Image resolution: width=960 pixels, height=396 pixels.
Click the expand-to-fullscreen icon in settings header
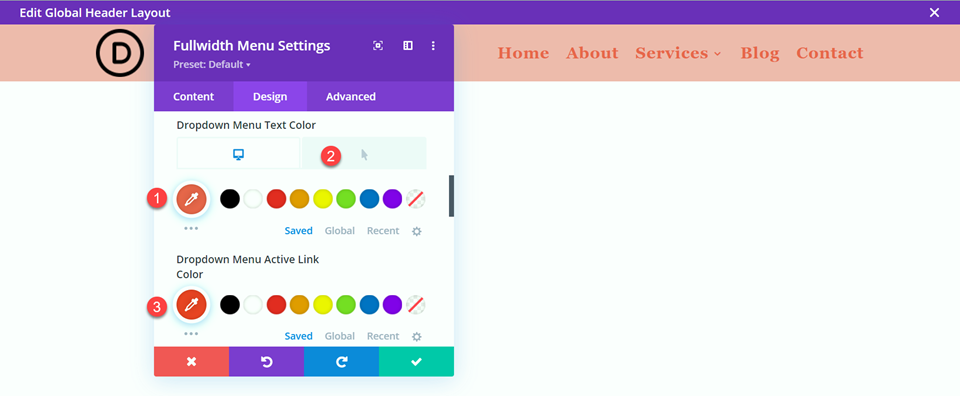378,46
